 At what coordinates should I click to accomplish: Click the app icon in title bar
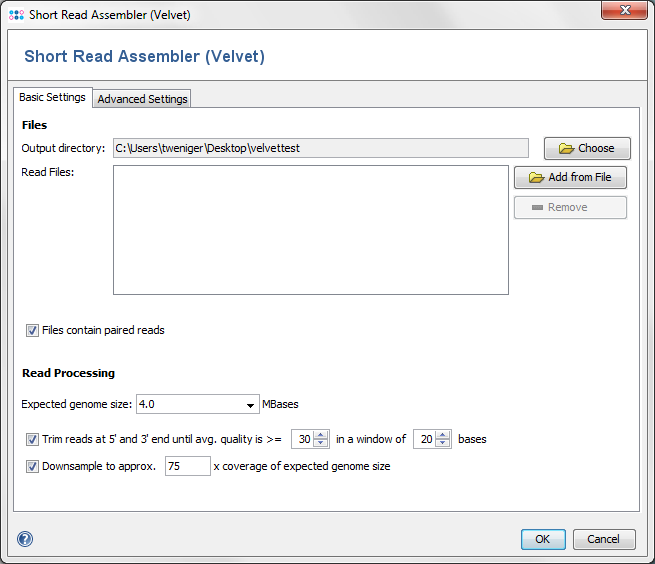pyautogui.click(x=16, y=15)
